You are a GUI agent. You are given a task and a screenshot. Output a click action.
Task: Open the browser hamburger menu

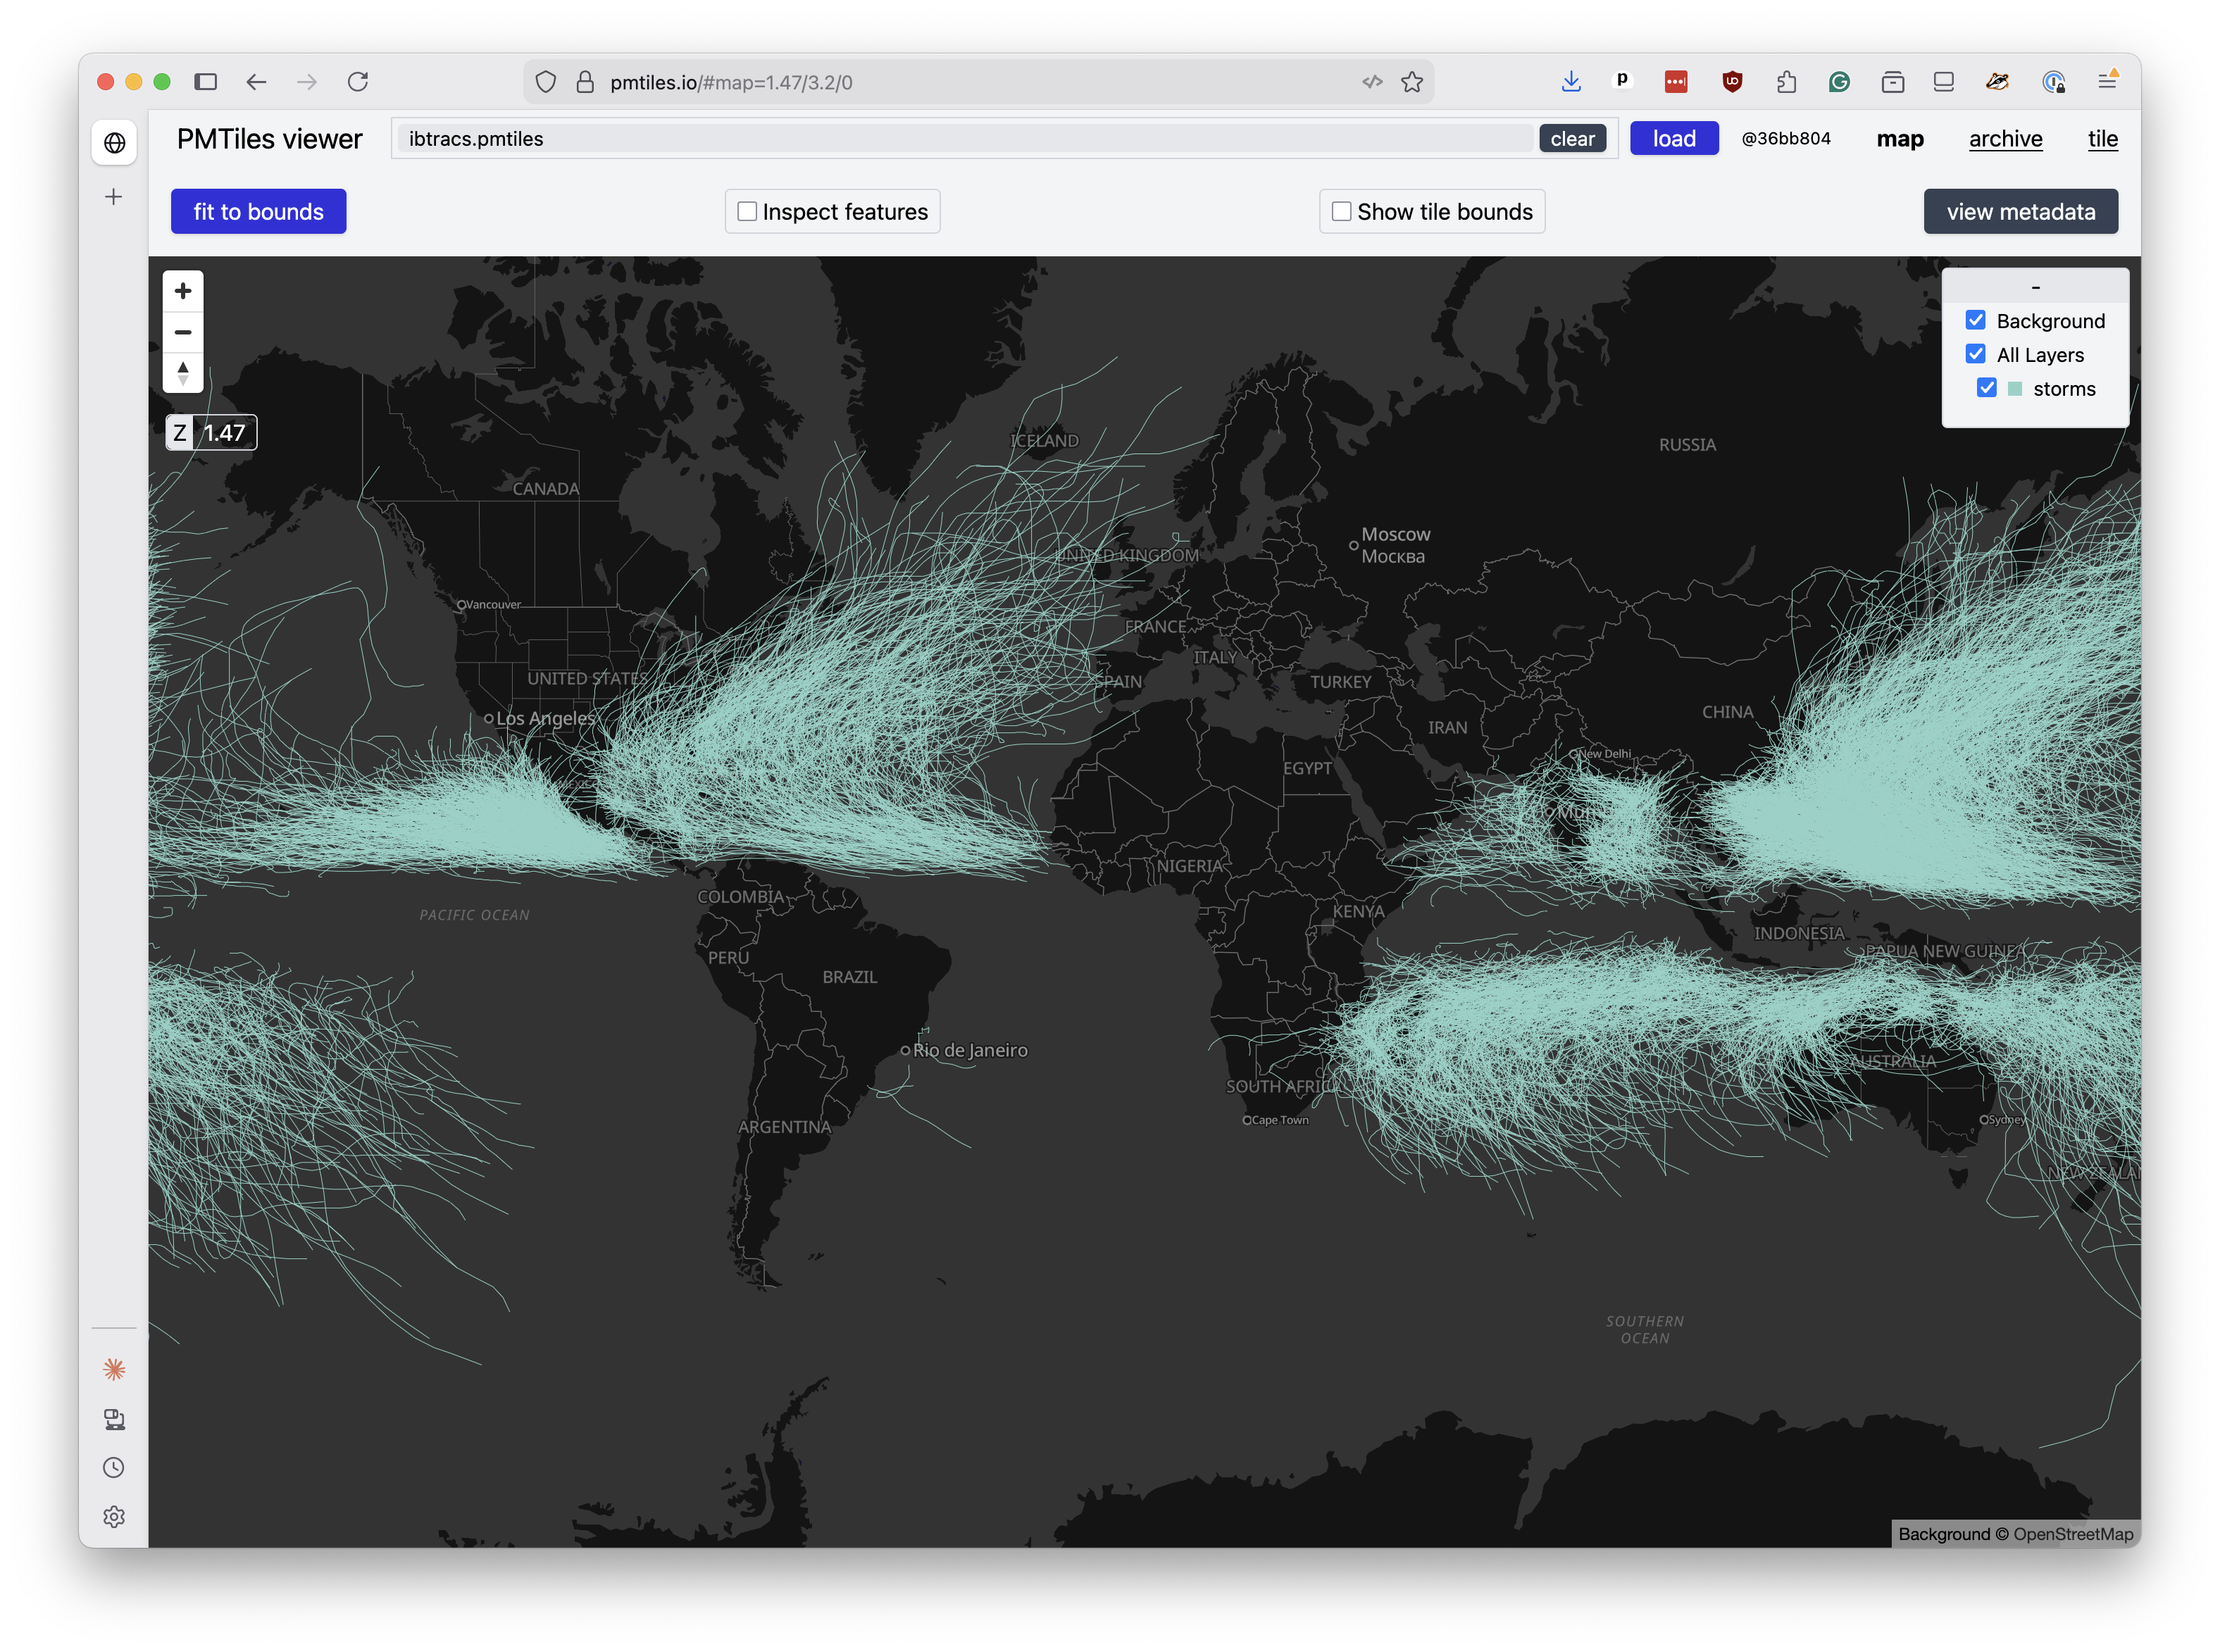pyautogui.click(x=2107, y=82)
